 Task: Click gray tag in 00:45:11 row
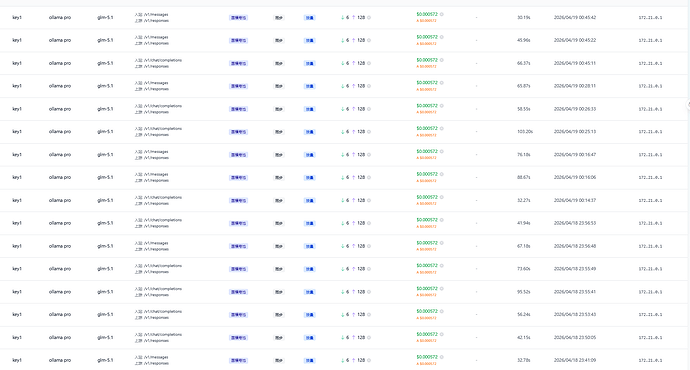pyautogui.click(x=279, y=63)
